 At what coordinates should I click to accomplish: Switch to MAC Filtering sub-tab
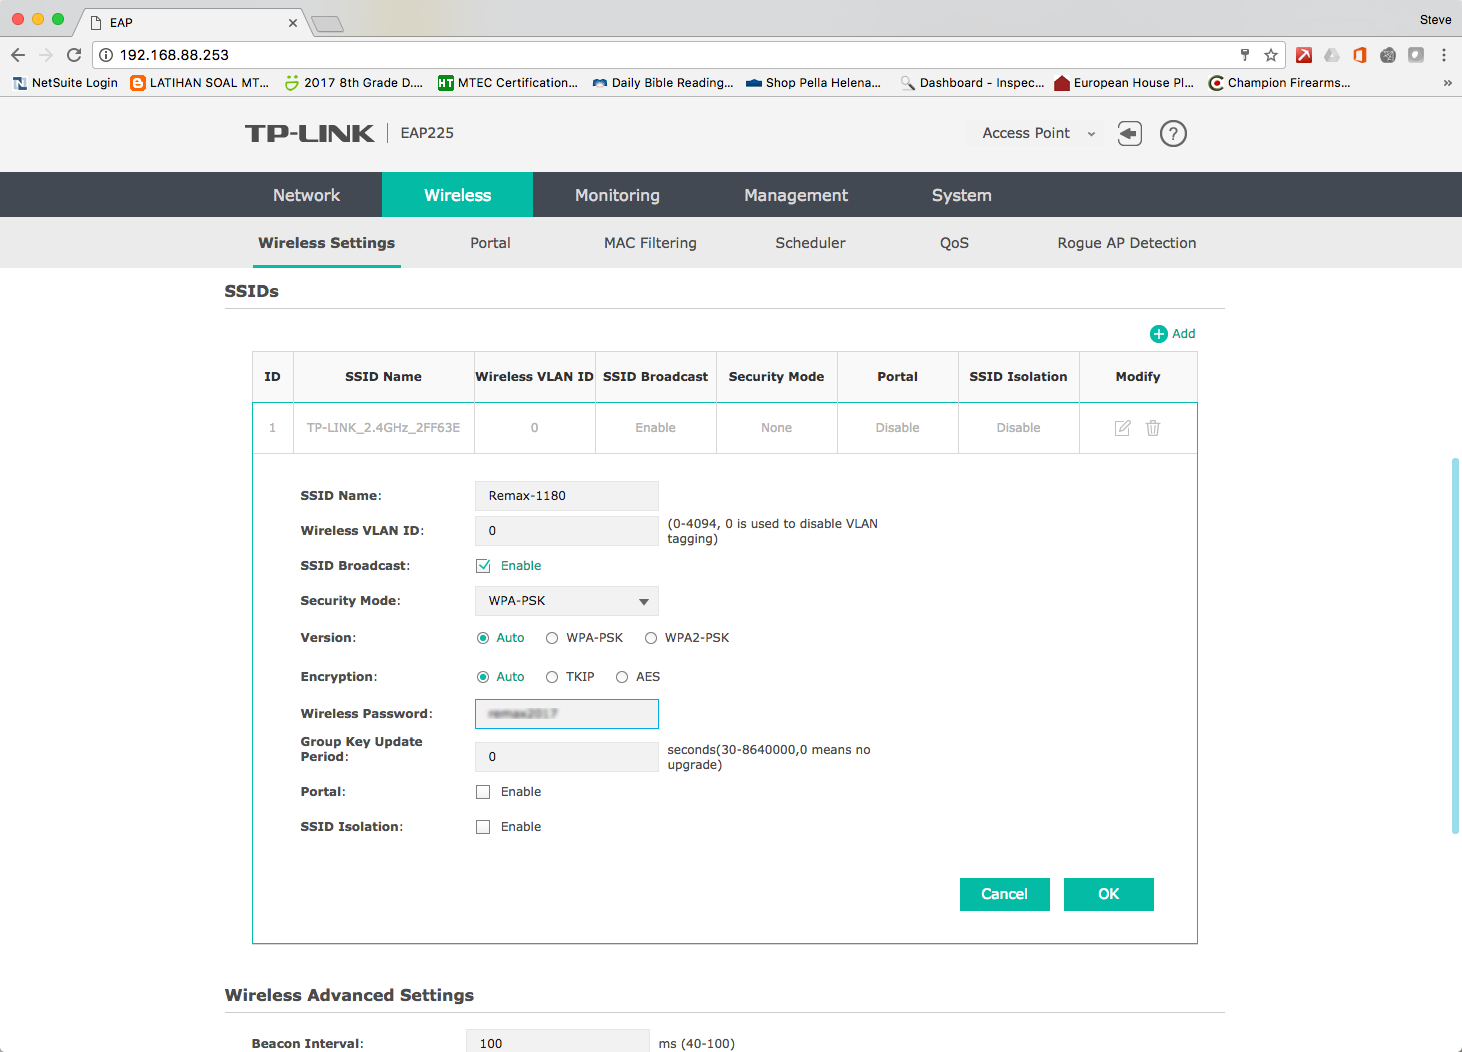tap(650, 243)
